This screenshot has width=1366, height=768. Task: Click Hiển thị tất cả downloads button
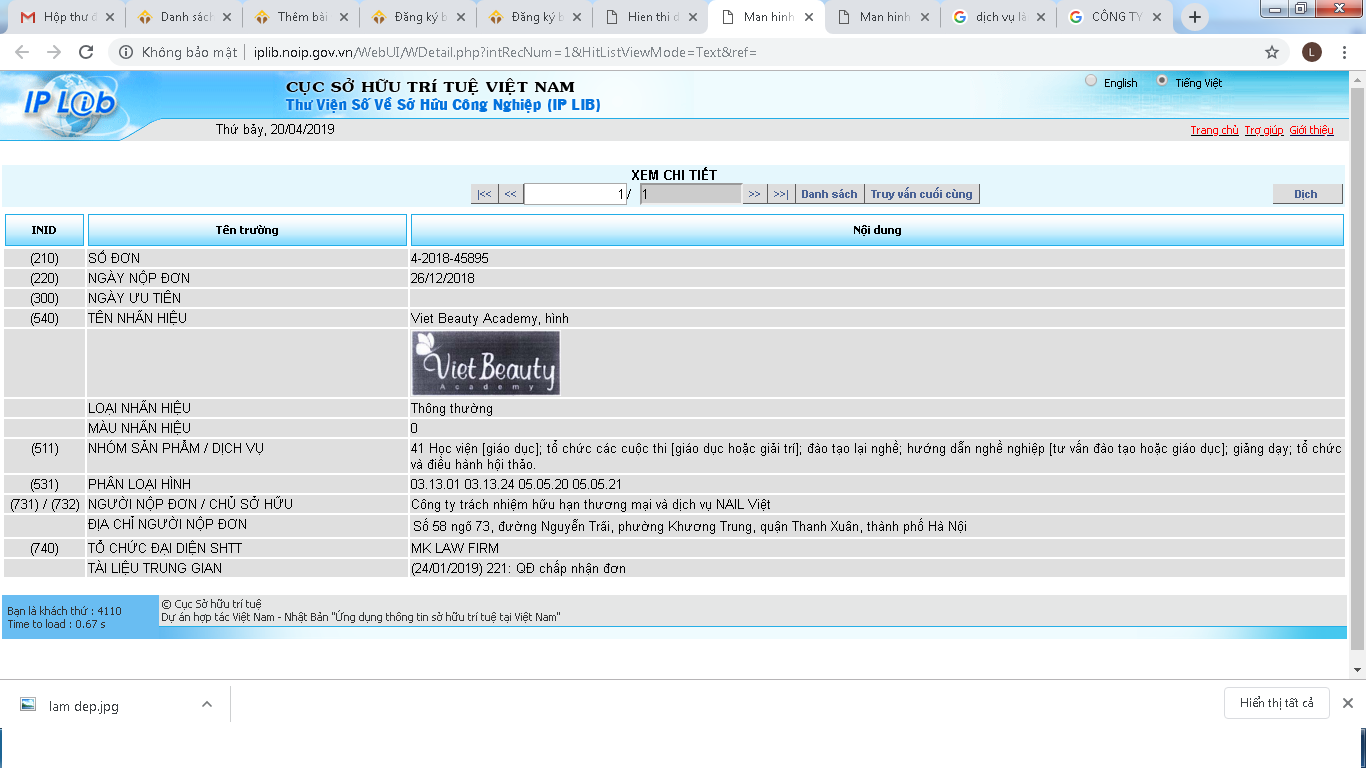pyautogui.click(x=1277, y=703)
